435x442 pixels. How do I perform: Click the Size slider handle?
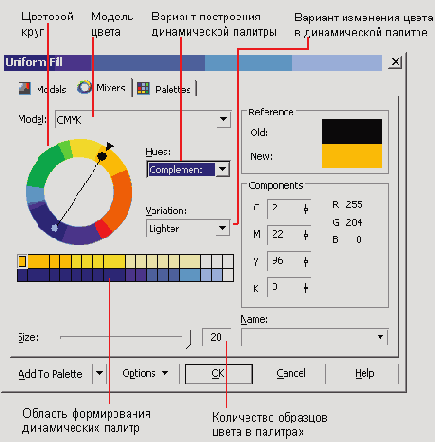189,339
